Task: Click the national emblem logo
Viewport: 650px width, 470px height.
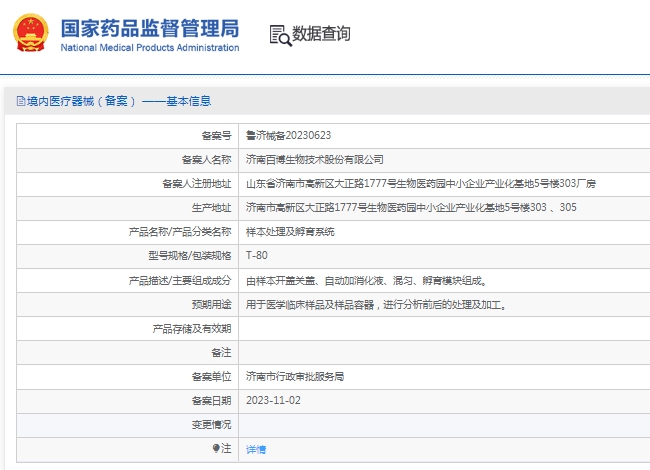Action: point(30,33)
